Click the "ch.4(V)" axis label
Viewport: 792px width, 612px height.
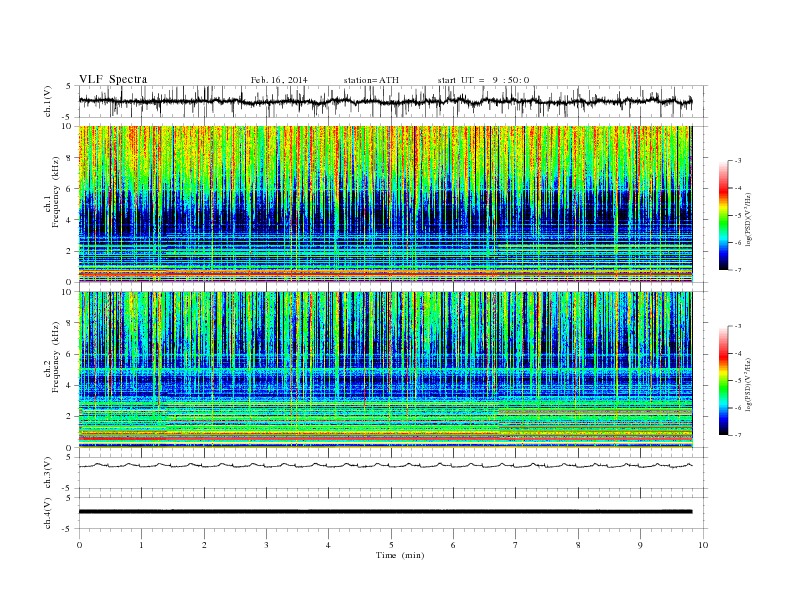click(x=48, y=513)
